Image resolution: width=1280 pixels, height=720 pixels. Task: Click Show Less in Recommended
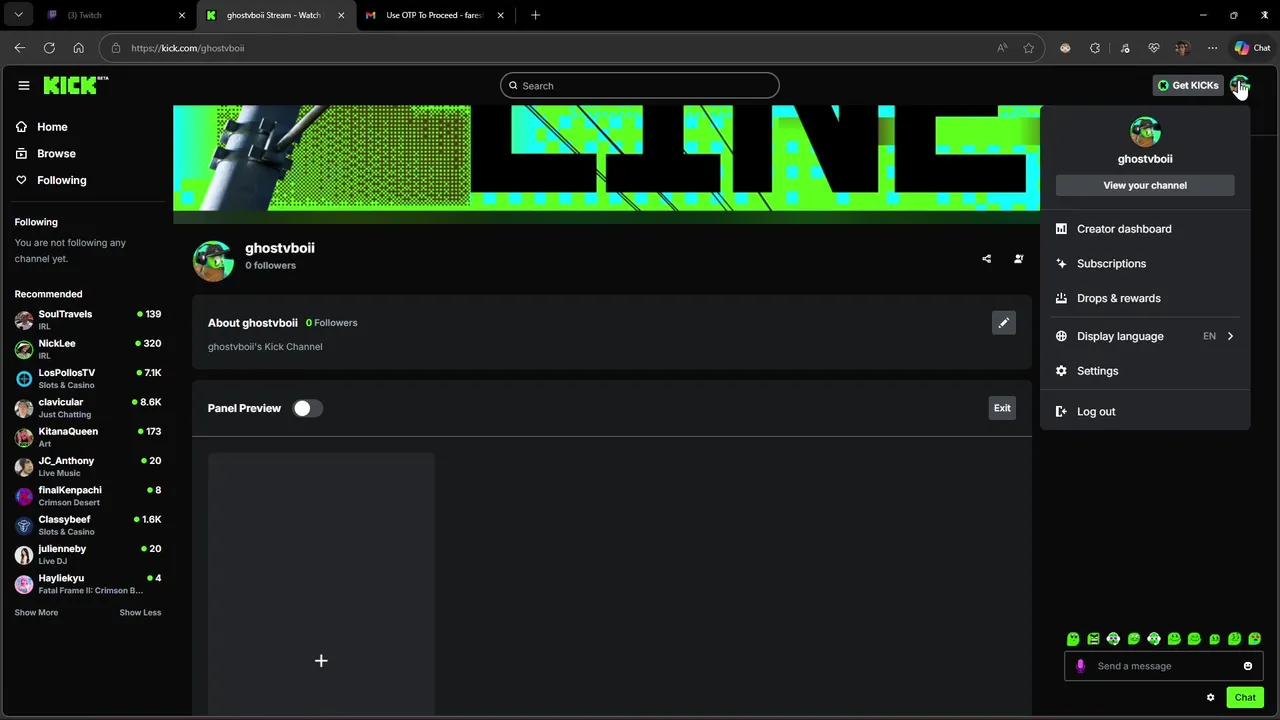coord(140,613)
